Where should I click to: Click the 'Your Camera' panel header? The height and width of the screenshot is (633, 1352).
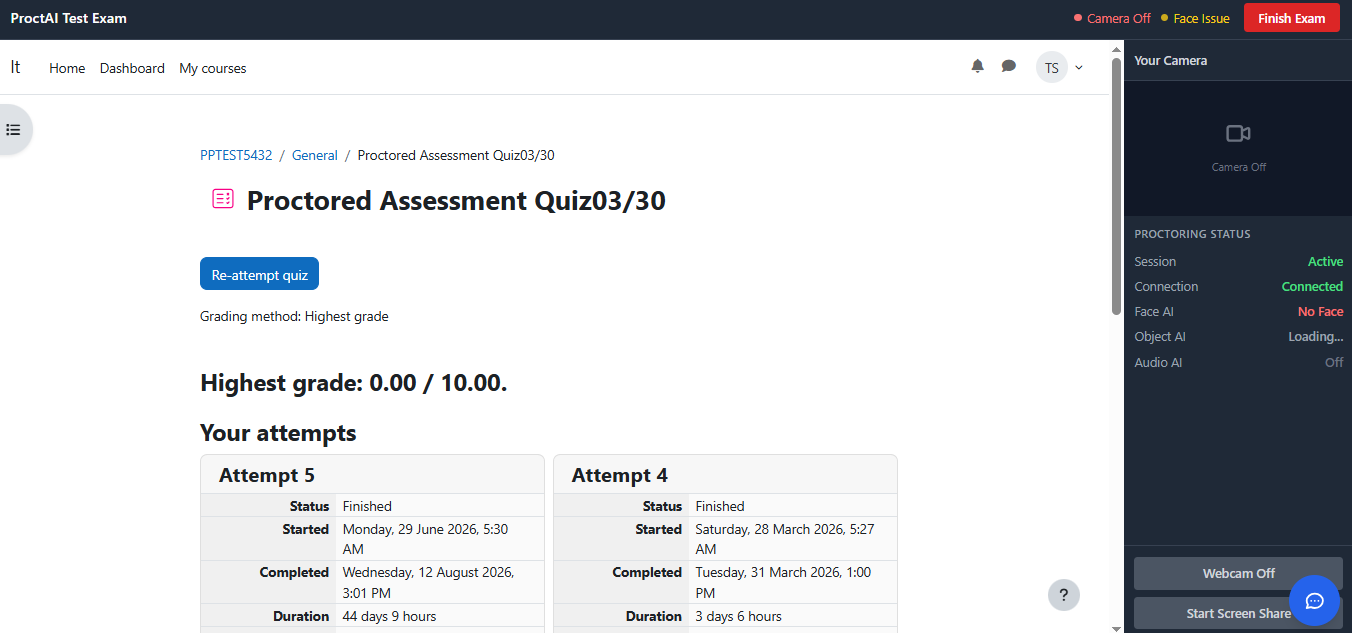1170,60
